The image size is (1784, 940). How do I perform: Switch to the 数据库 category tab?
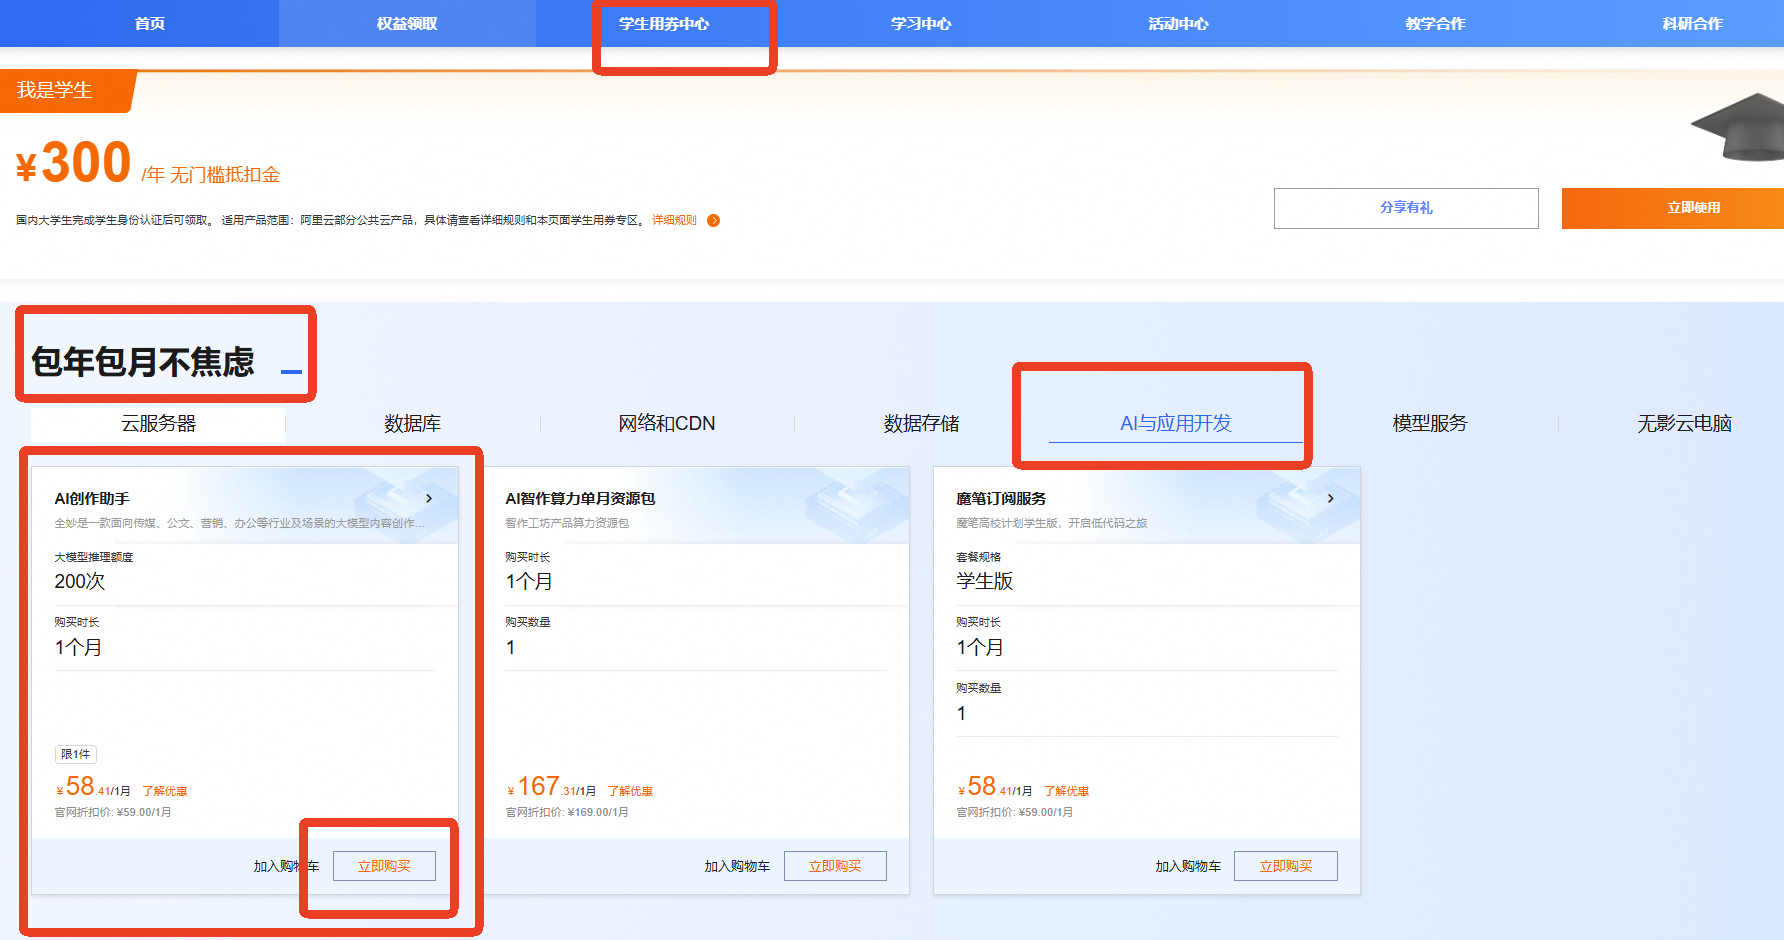click(412, 423)
